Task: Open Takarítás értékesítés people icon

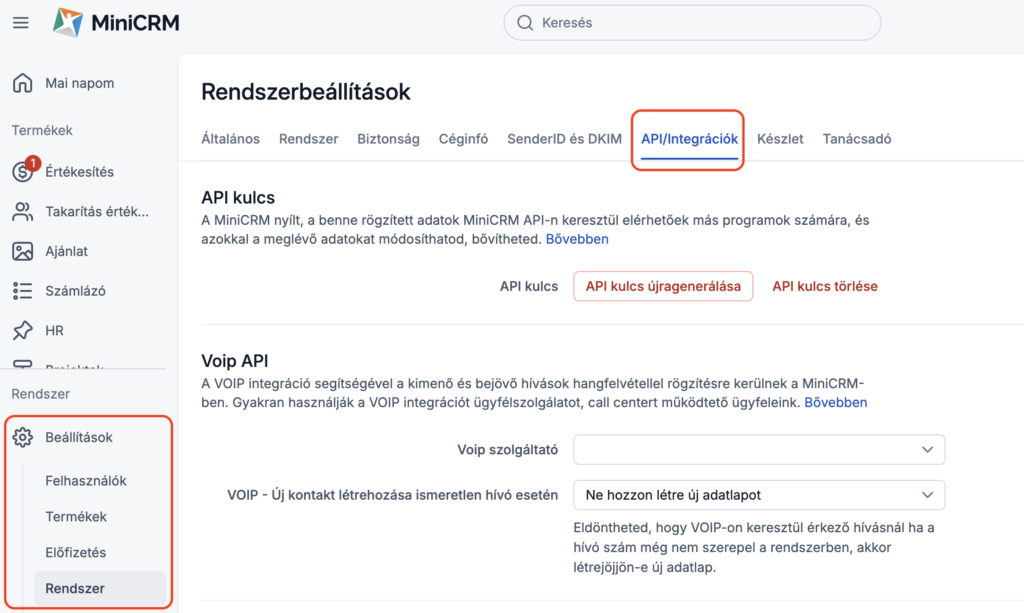Action: 22,211
